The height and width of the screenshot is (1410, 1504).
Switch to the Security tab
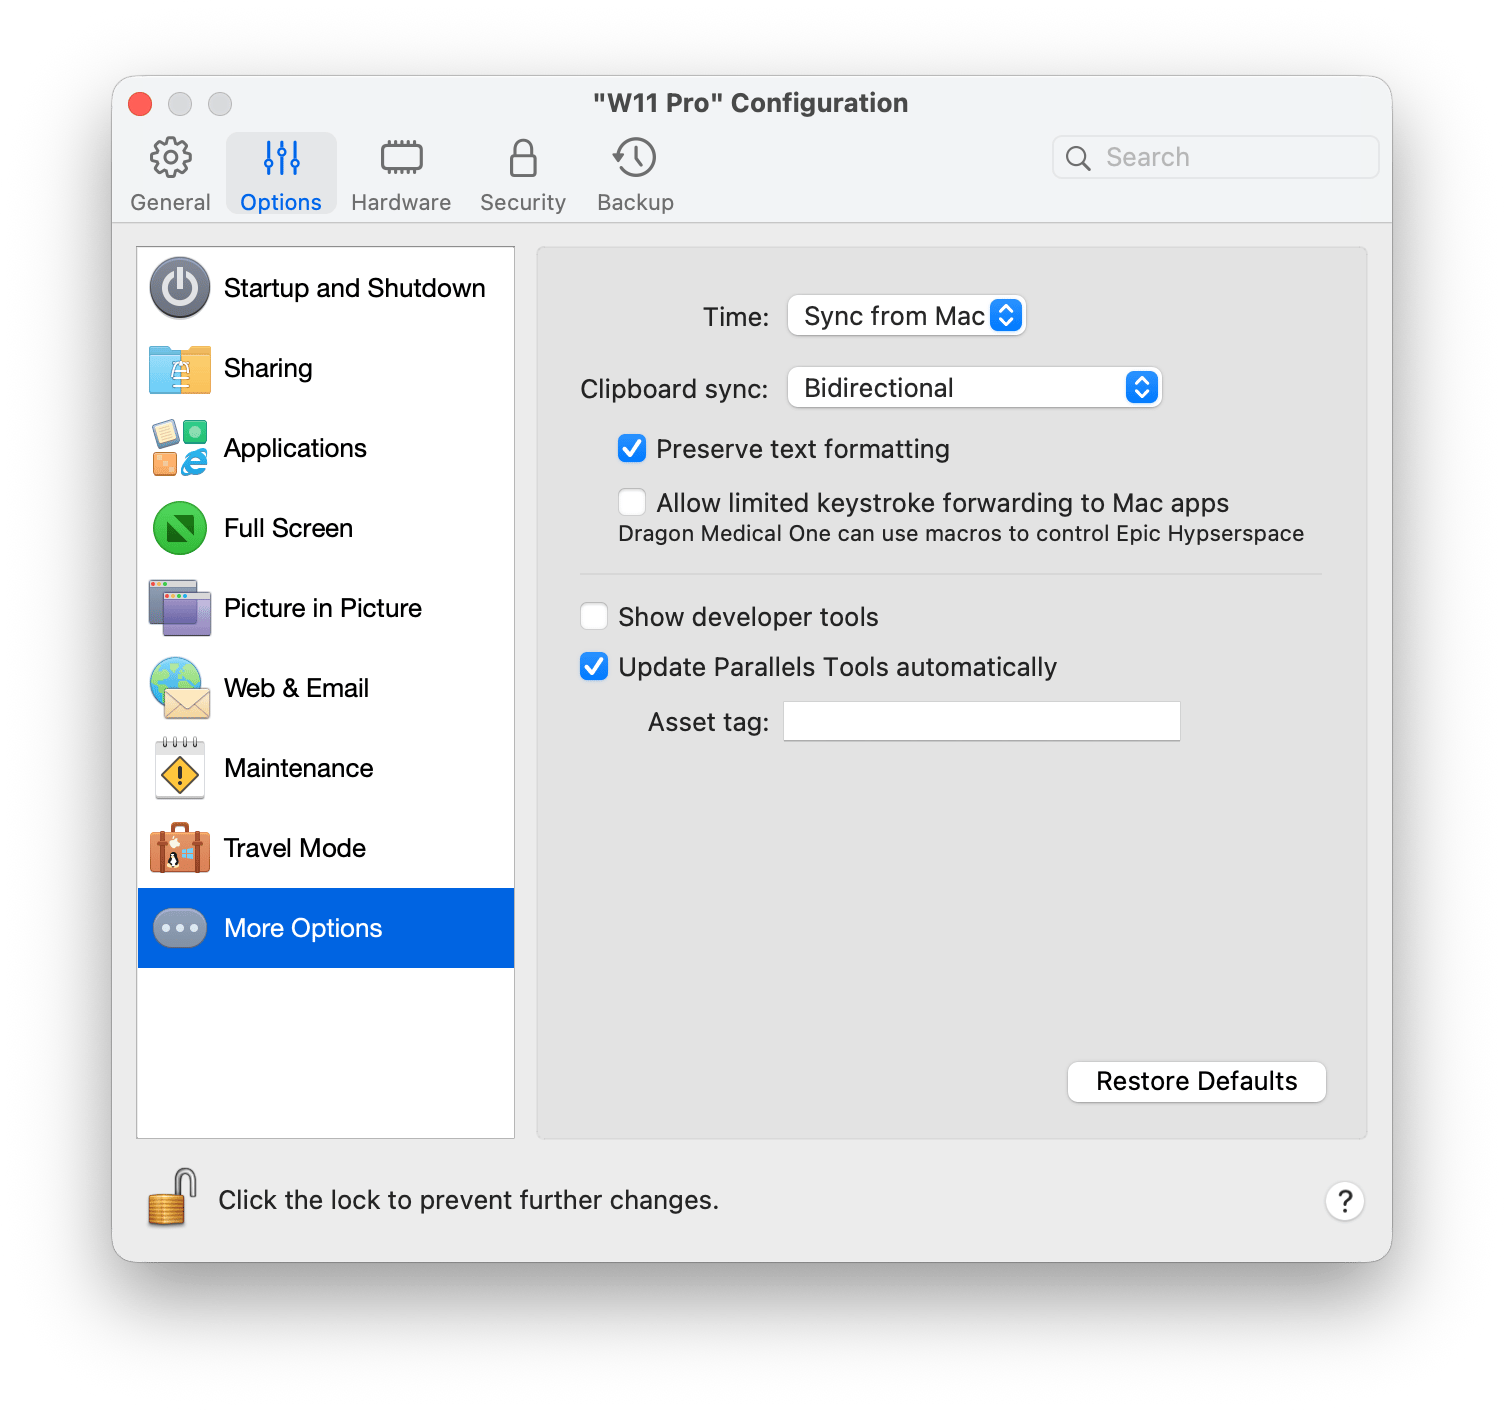point(523,175)
